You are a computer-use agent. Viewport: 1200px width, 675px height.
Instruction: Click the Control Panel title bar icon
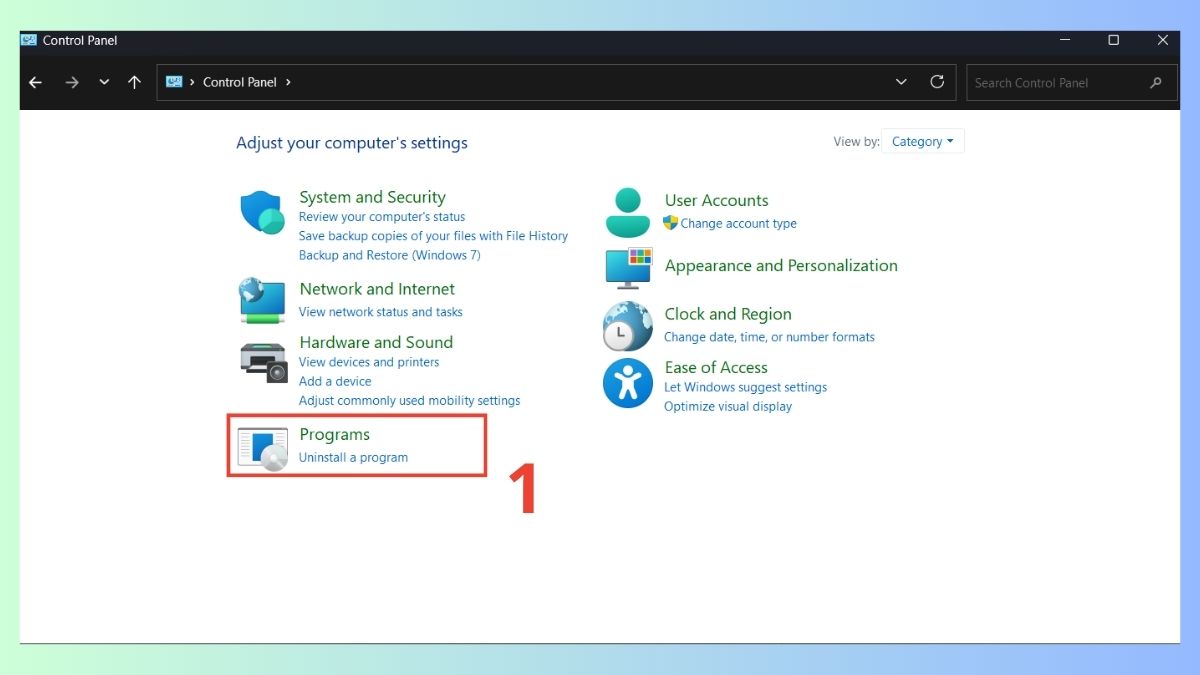[x=29, y=40]
